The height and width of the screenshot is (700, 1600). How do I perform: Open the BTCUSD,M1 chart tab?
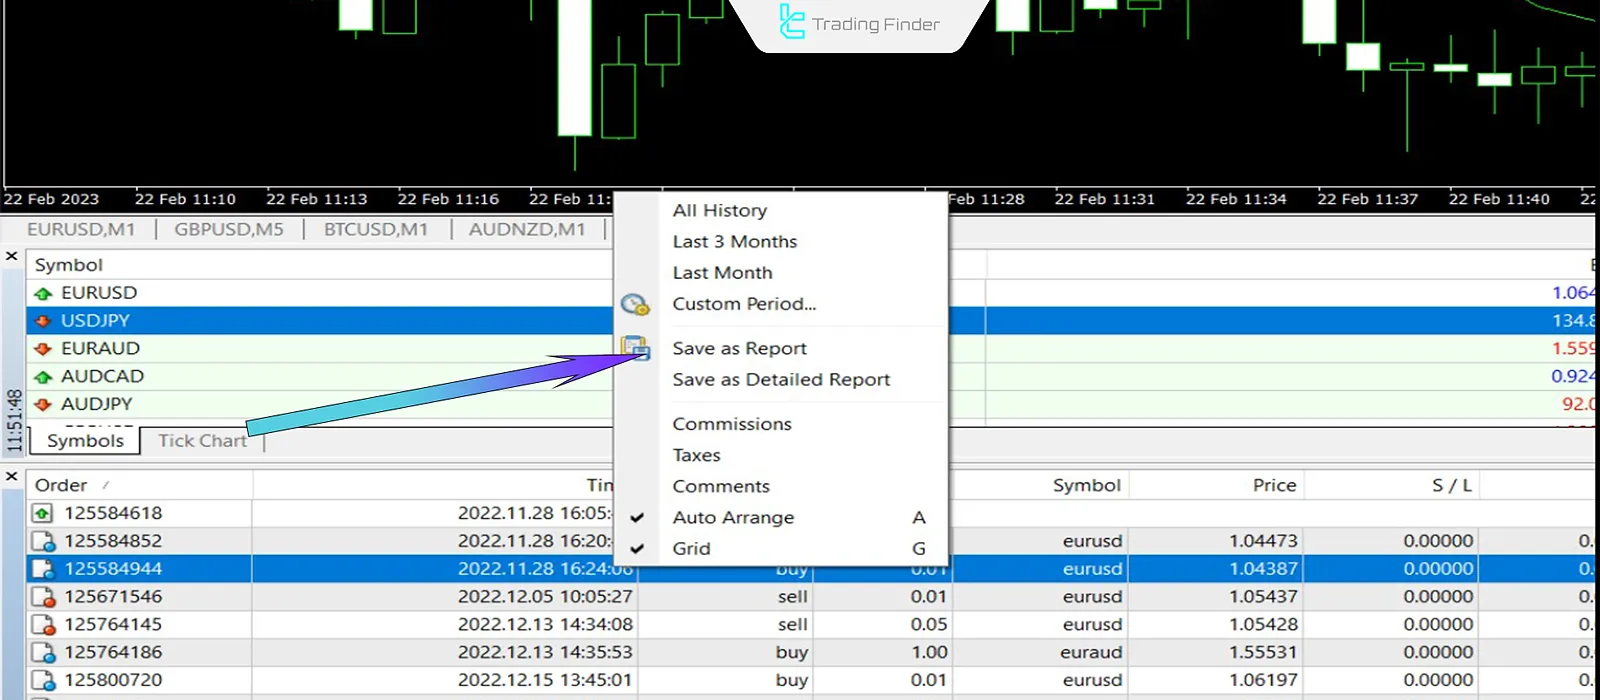coord(376,230)
